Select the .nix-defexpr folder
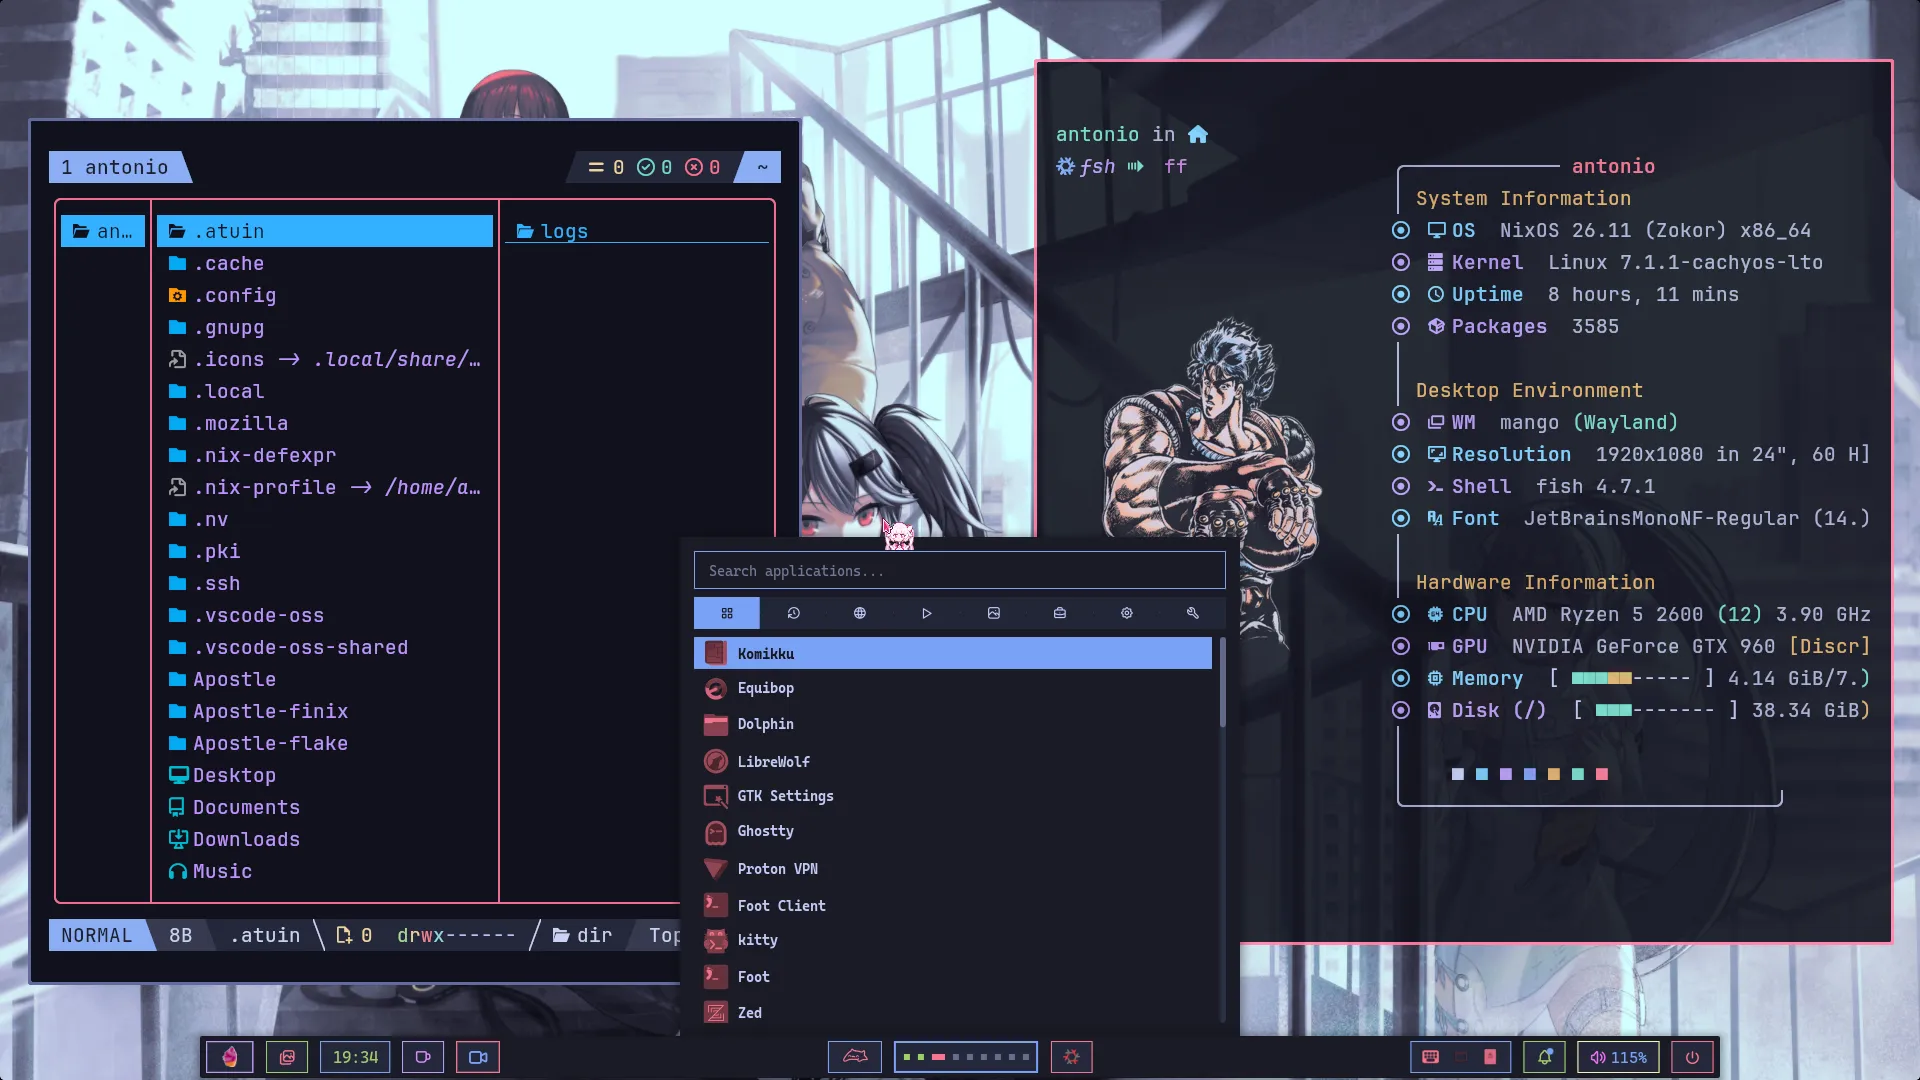The width and height of the screenshot is (1920, 1080). (x=325, y=455)
